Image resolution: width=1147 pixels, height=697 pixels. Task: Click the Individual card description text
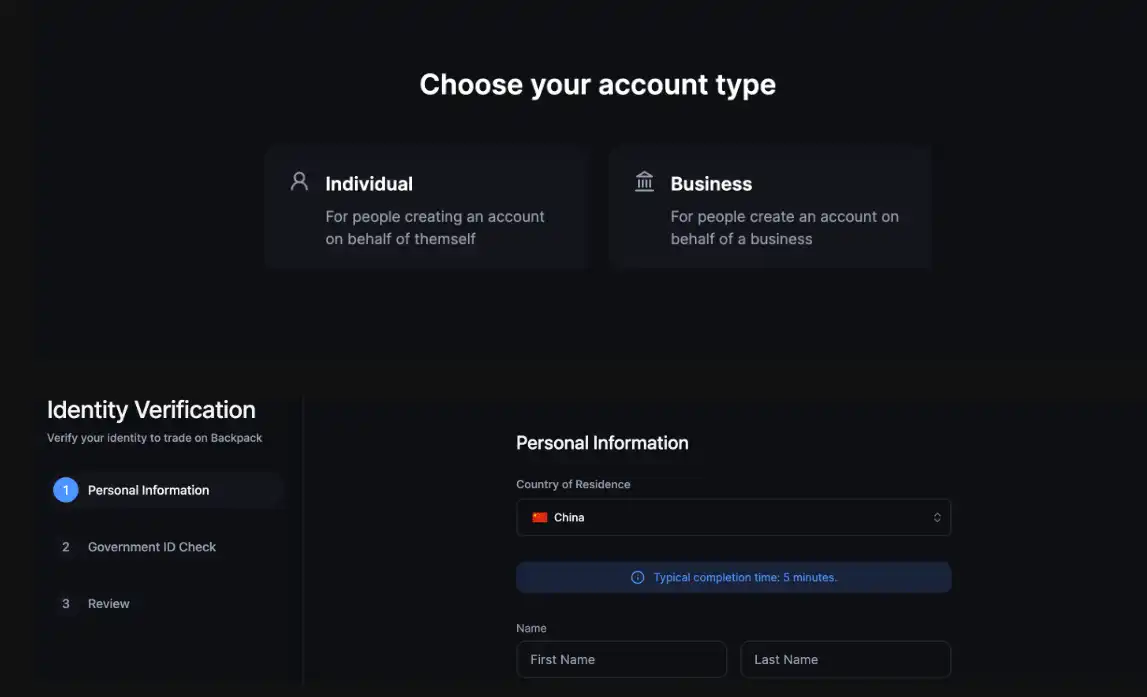pos(434,228)
